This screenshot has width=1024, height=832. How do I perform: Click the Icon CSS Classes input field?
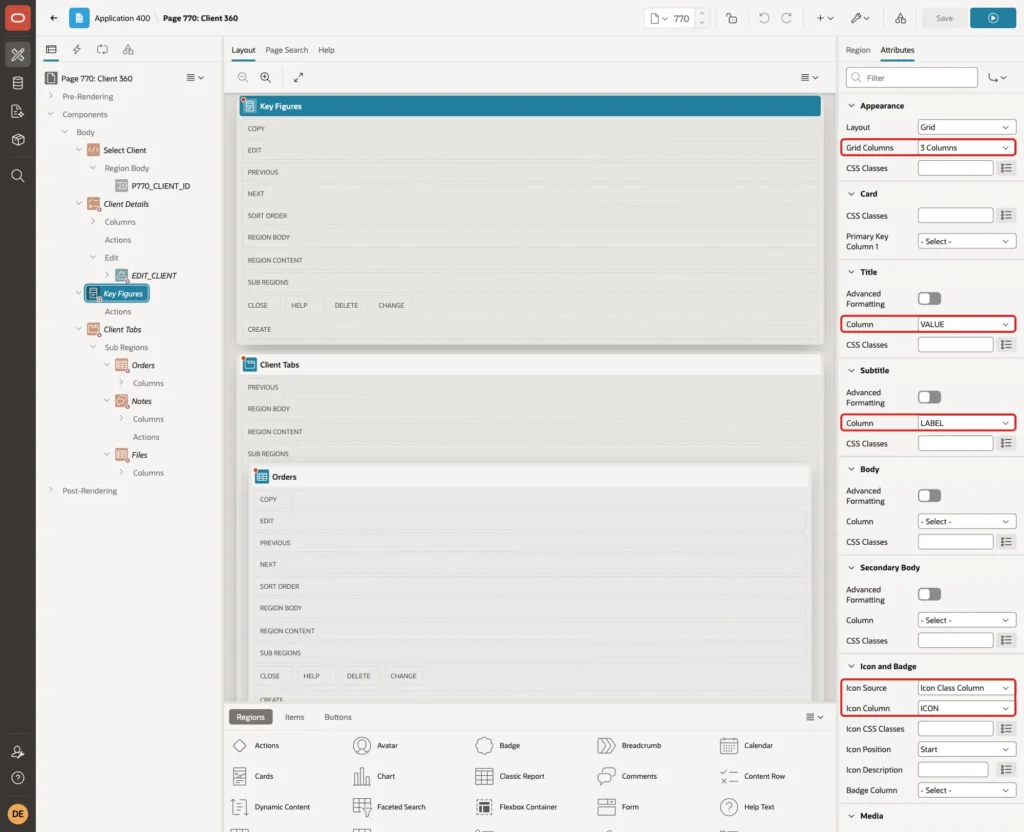(955, 729)
